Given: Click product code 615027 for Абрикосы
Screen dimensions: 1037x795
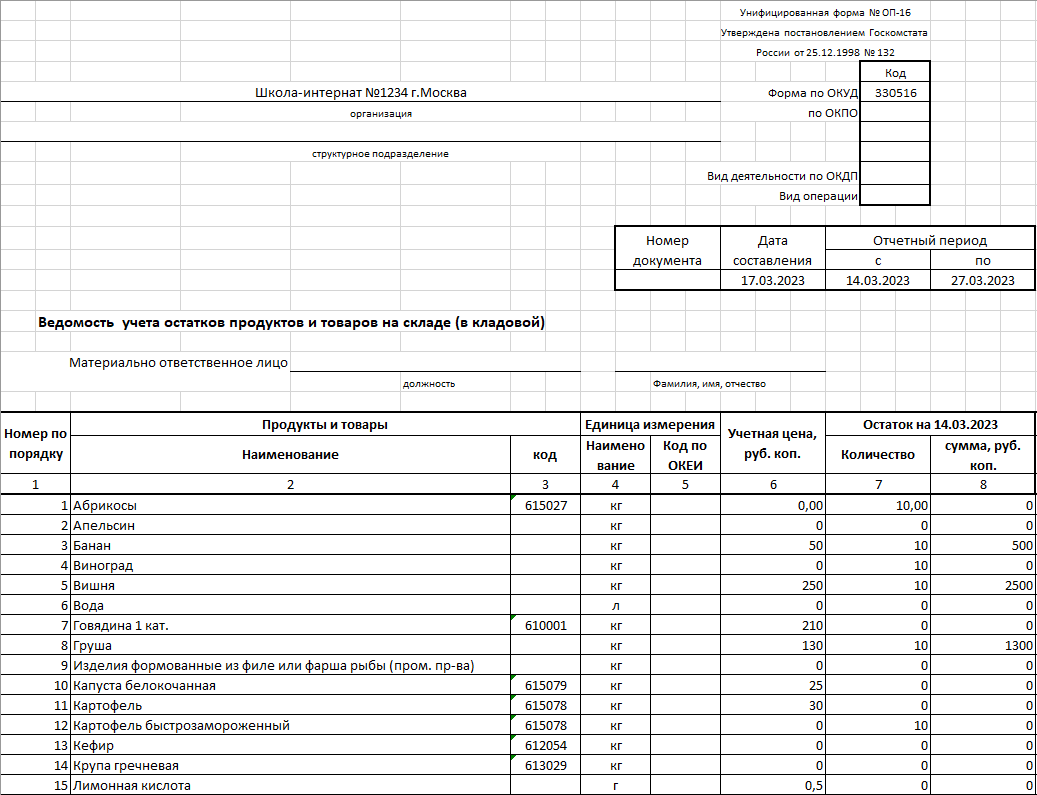Looking at the screenshot, I should pyautogui.click(x=546, y=505).
